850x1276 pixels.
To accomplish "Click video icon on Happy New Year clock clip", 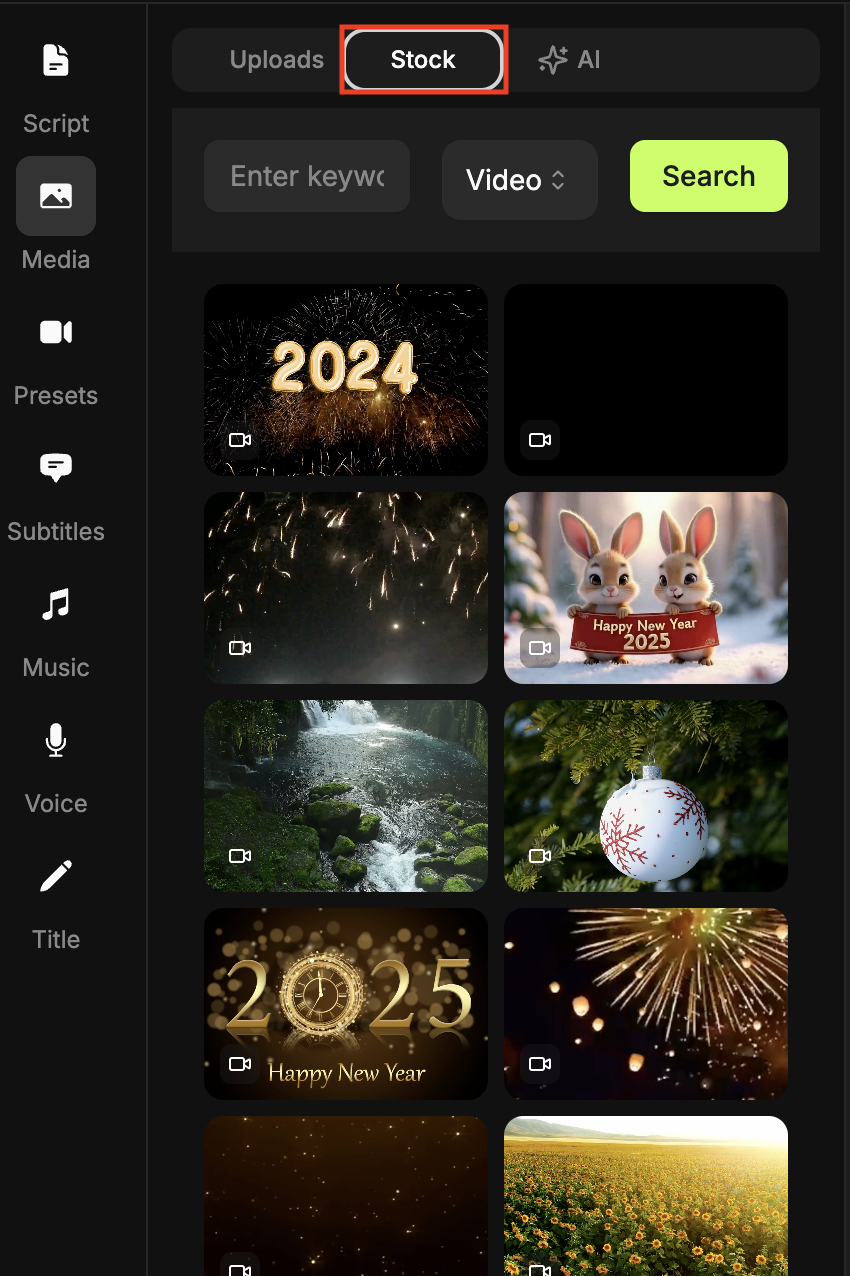I will (240, 1064).
